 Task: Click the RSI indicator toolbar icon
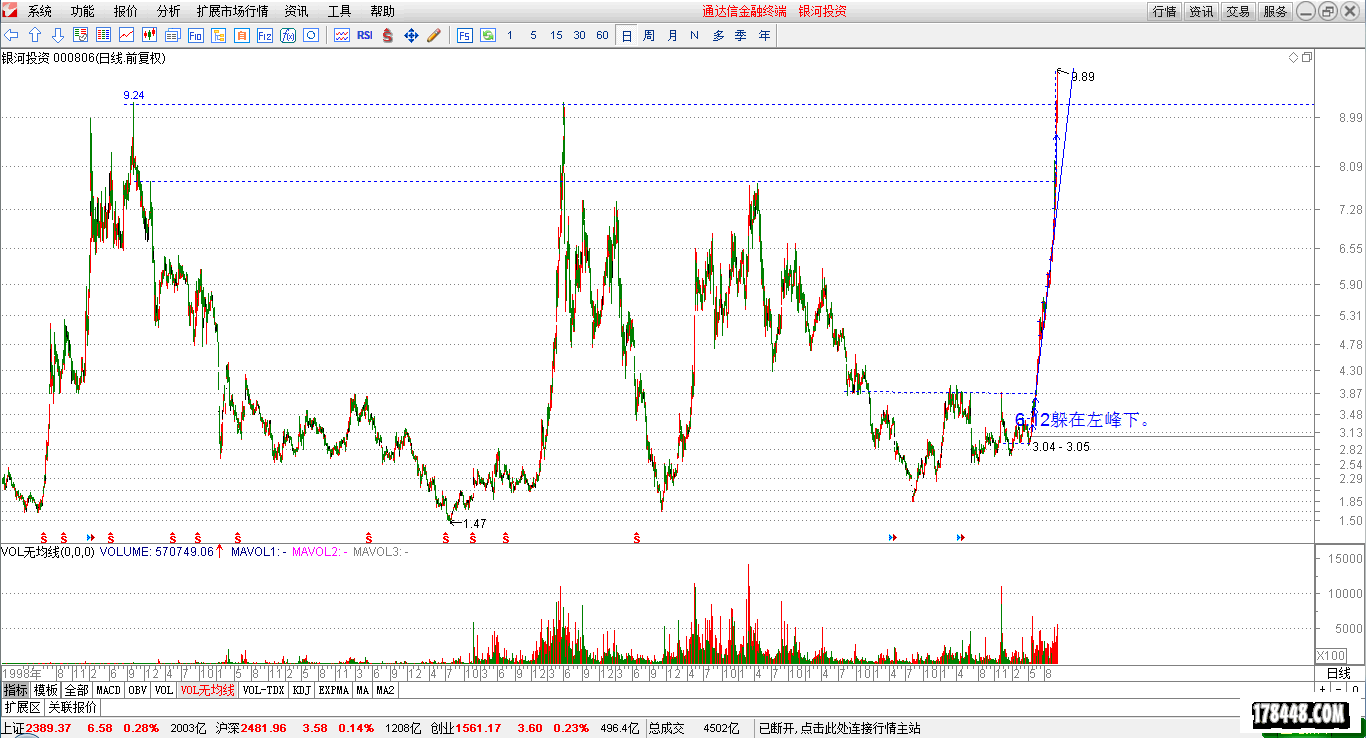pyautogui.click(x=365, y=35)
